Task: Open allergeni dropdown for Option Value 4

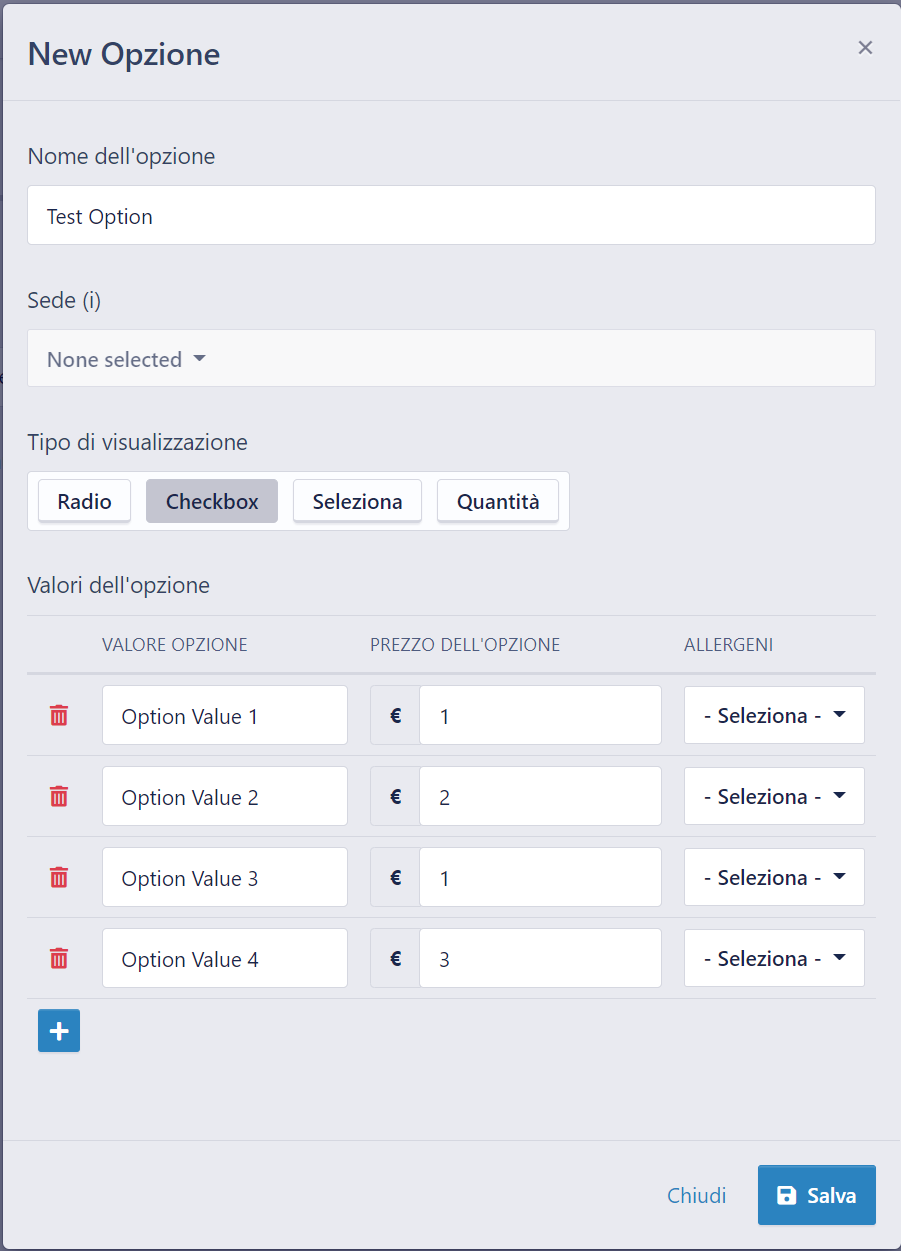Action: tap(774, 958)
